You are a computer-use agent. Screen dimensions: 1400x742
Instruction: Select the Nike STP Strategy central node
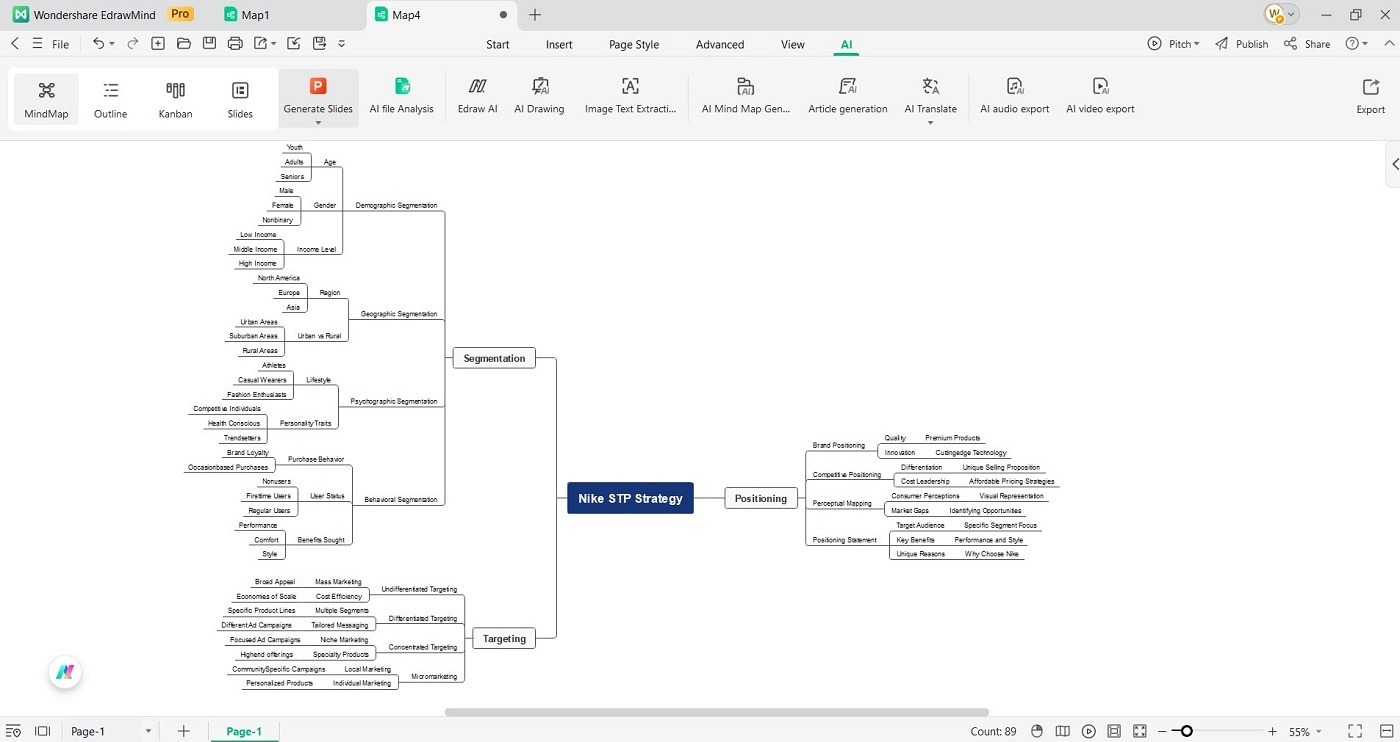pyautogui.click(x=631, y=498)
